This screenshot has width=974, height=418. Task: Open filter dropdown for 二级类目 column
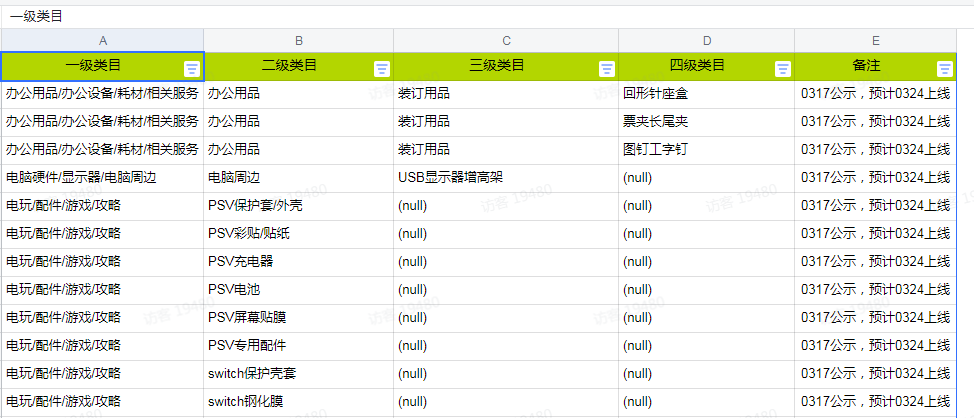pos(382,69)
